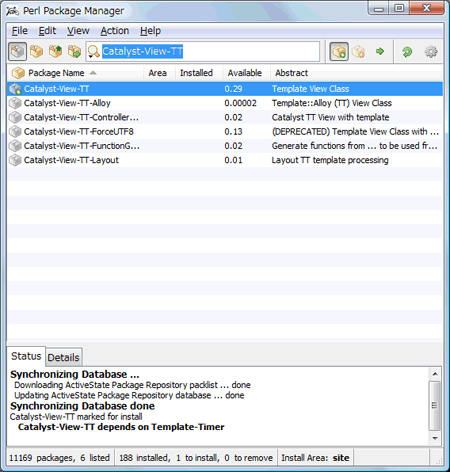Open preferences gear icon
450x472 pixels.
click(431, 52)
